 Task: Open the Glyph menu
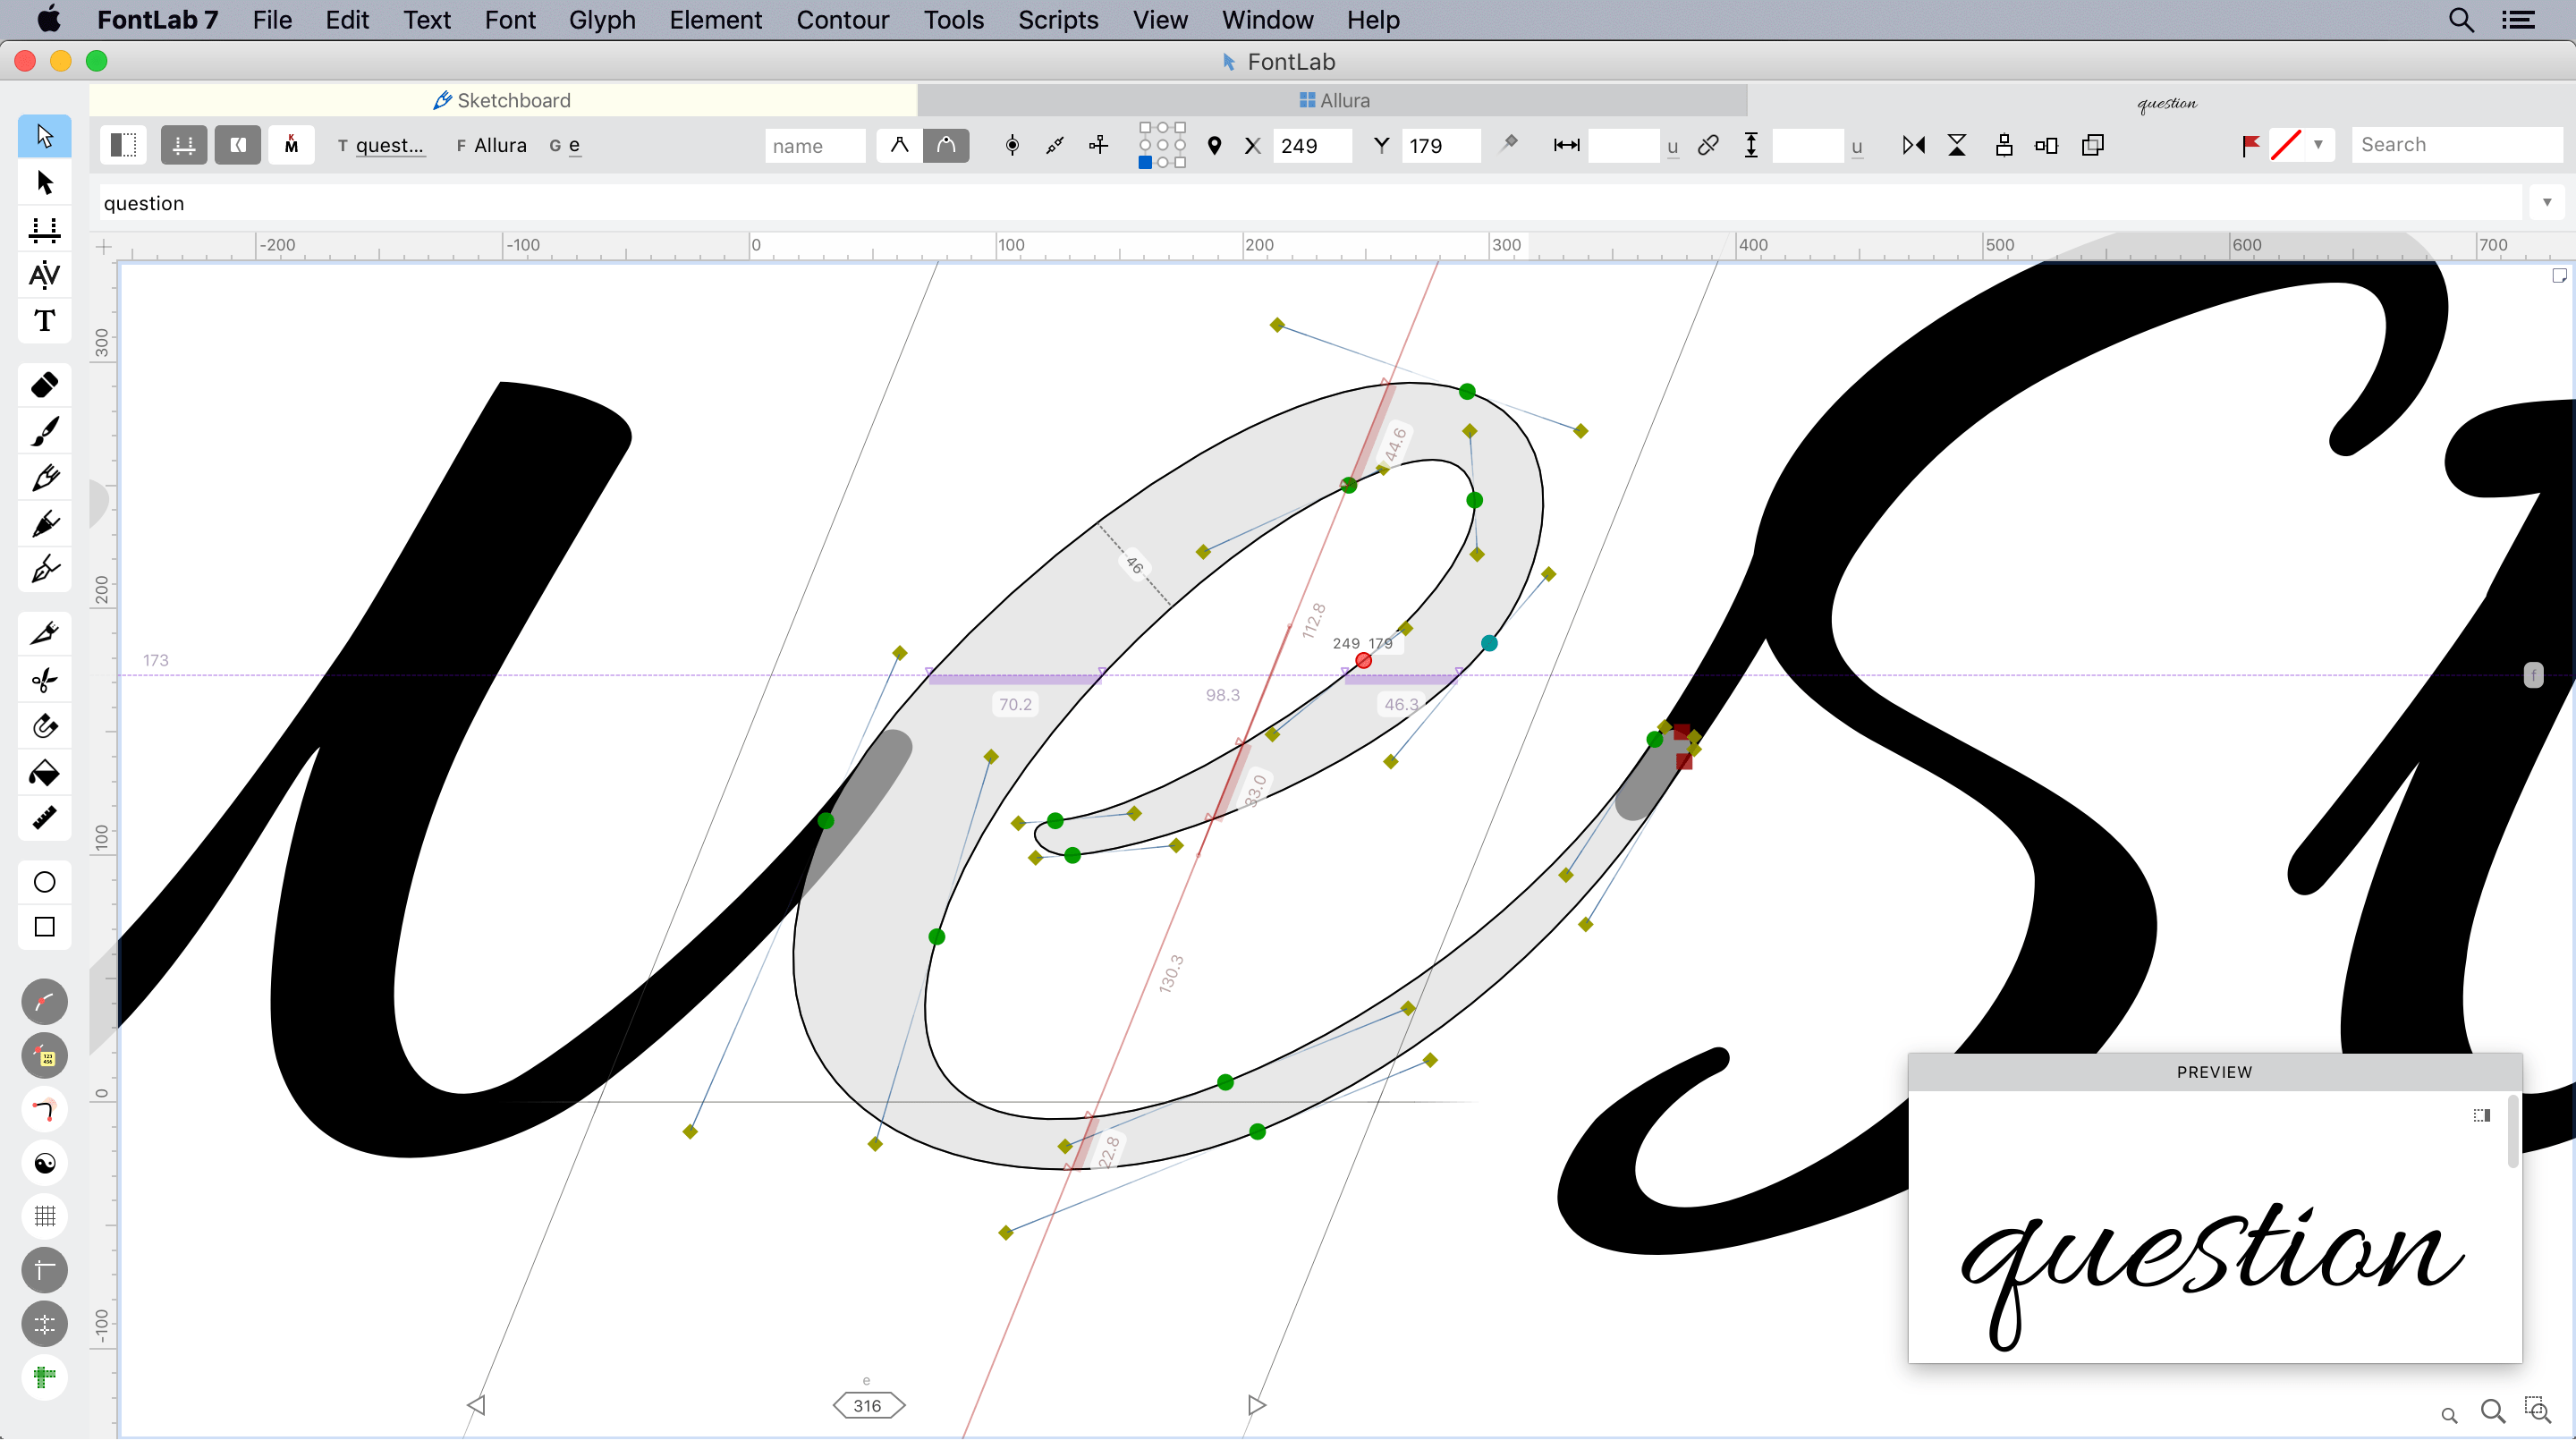(602, 20)
